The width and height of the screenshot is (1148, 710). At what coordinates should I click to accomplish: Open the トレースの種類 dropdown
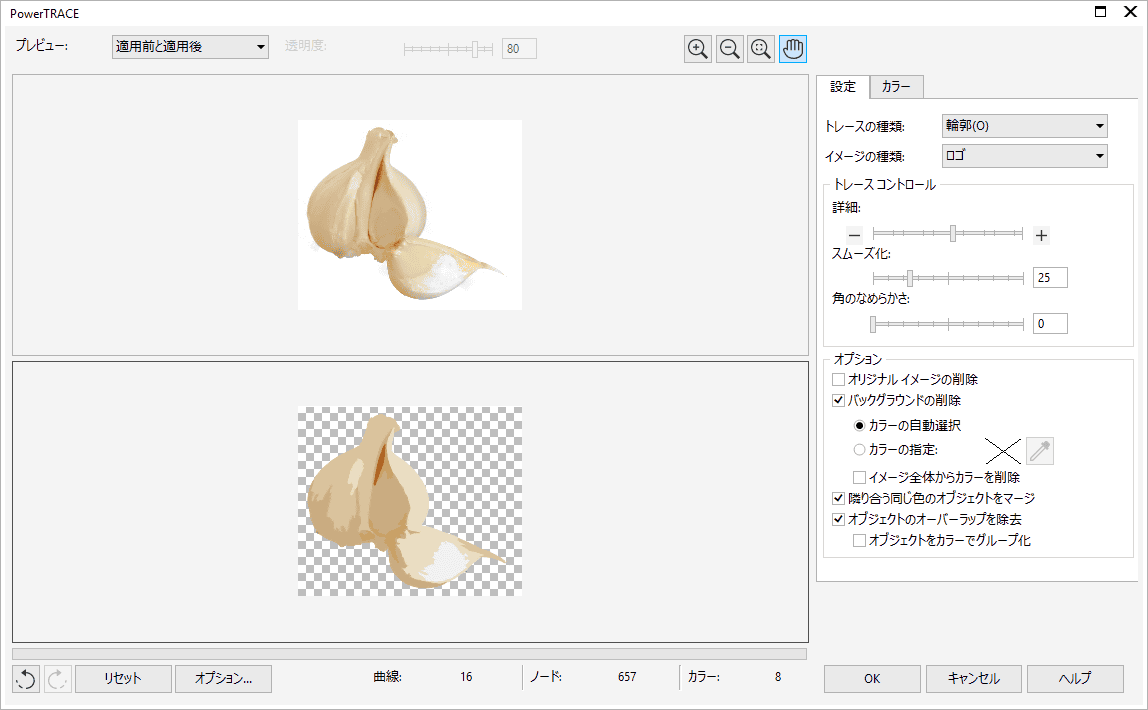point(1024,126)
